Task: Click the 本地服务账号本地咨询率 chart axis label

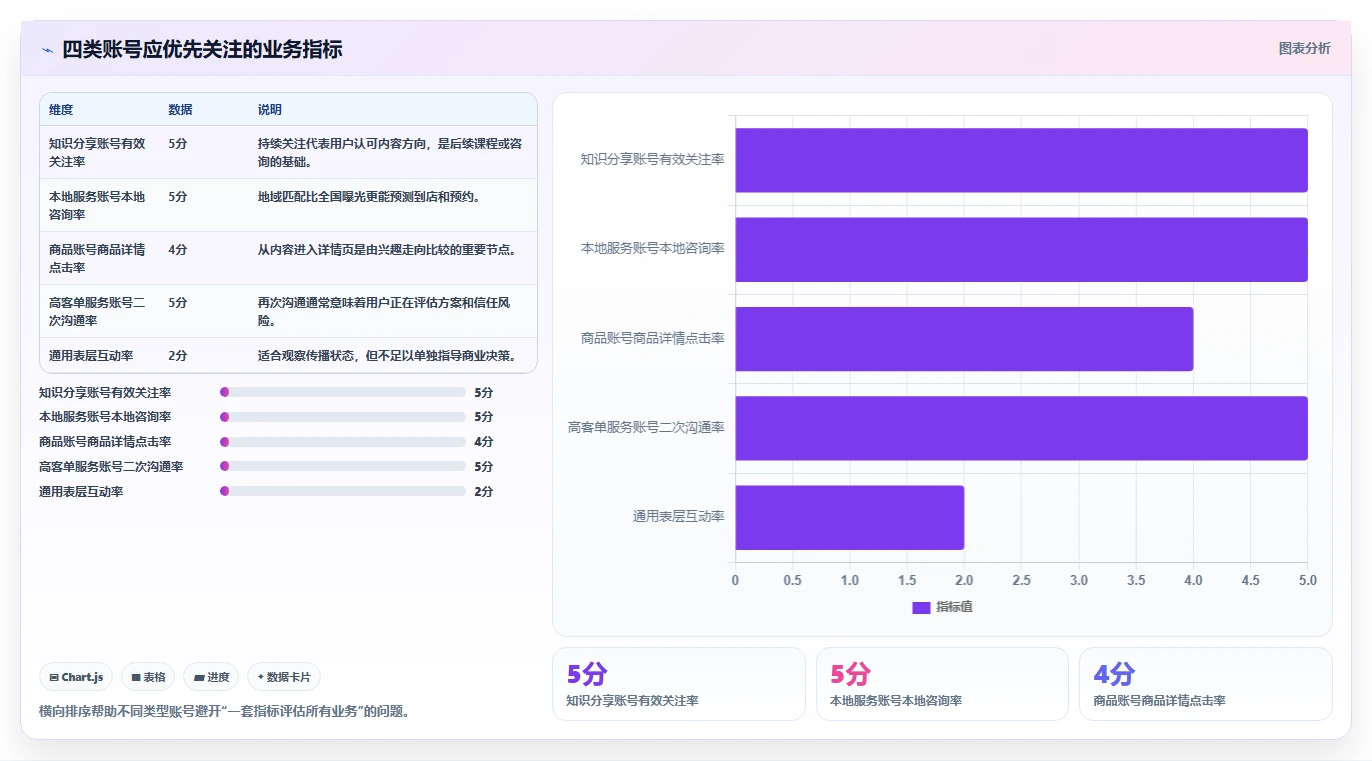Action: coord(653,249)
